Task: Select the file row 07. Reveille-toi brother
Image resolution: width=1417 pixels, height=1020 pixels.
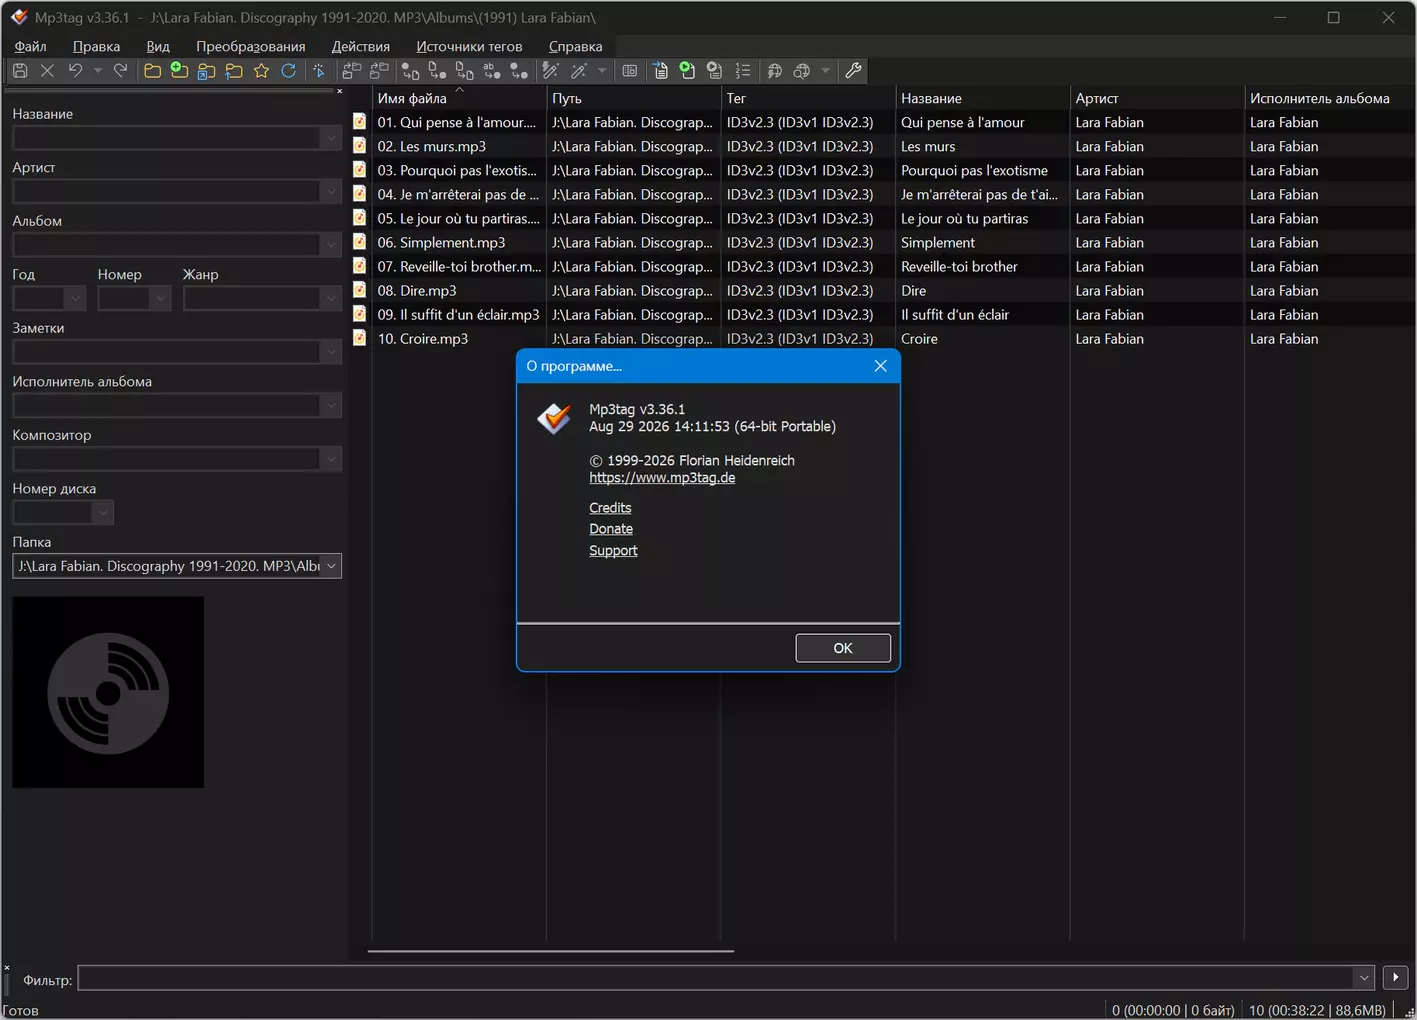Action: (x=884, y=267)
